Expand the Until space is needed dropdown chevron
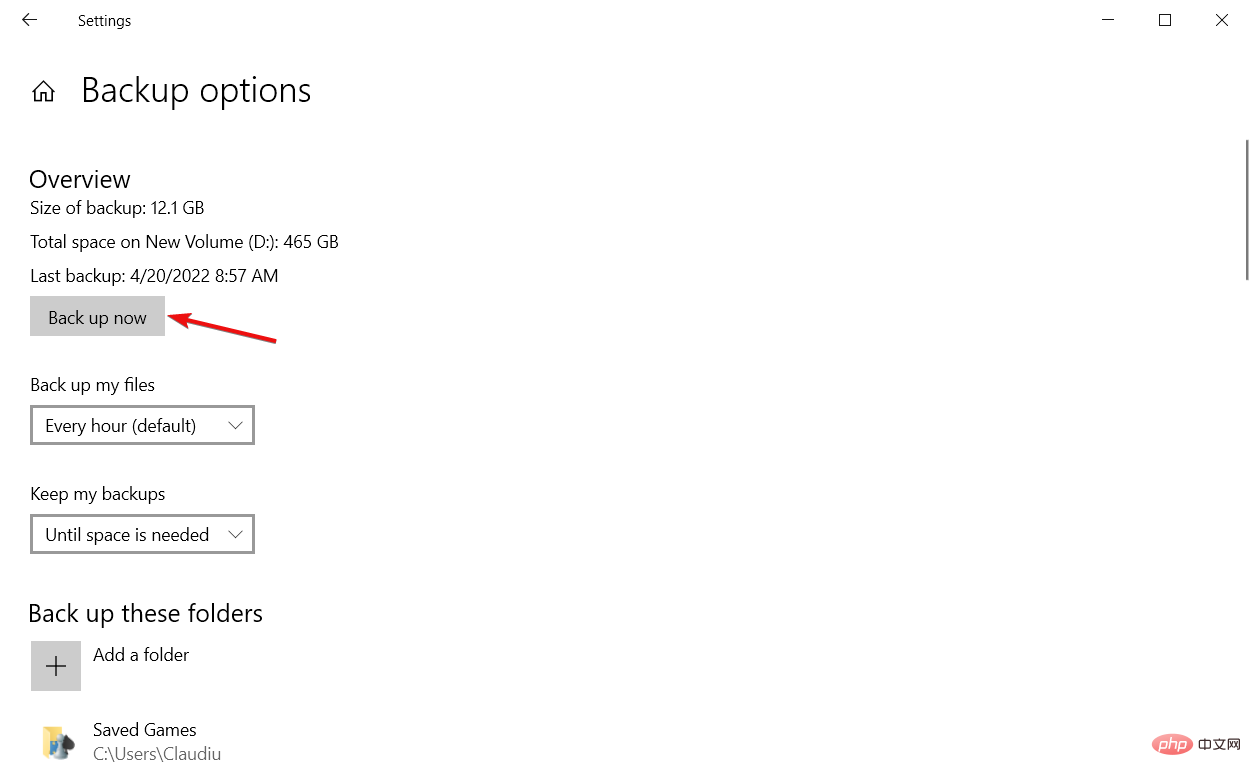Screen dimensions: 1251x777 [237, 534]
